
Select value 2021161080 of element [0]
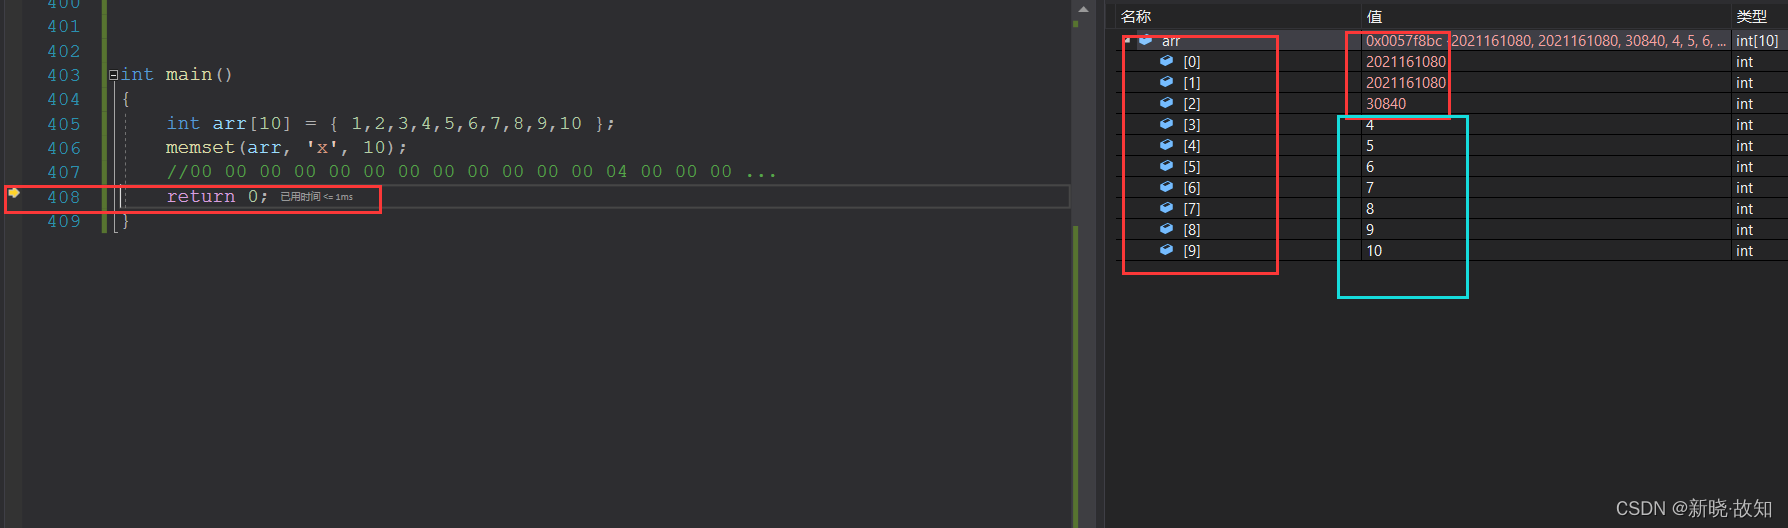tap(1406, 62)
